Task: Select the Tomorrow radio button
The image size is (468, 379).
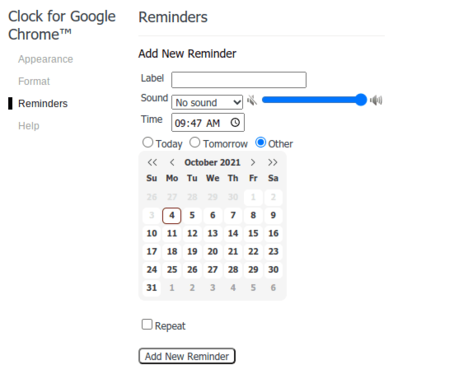Action: click(195, 143)
